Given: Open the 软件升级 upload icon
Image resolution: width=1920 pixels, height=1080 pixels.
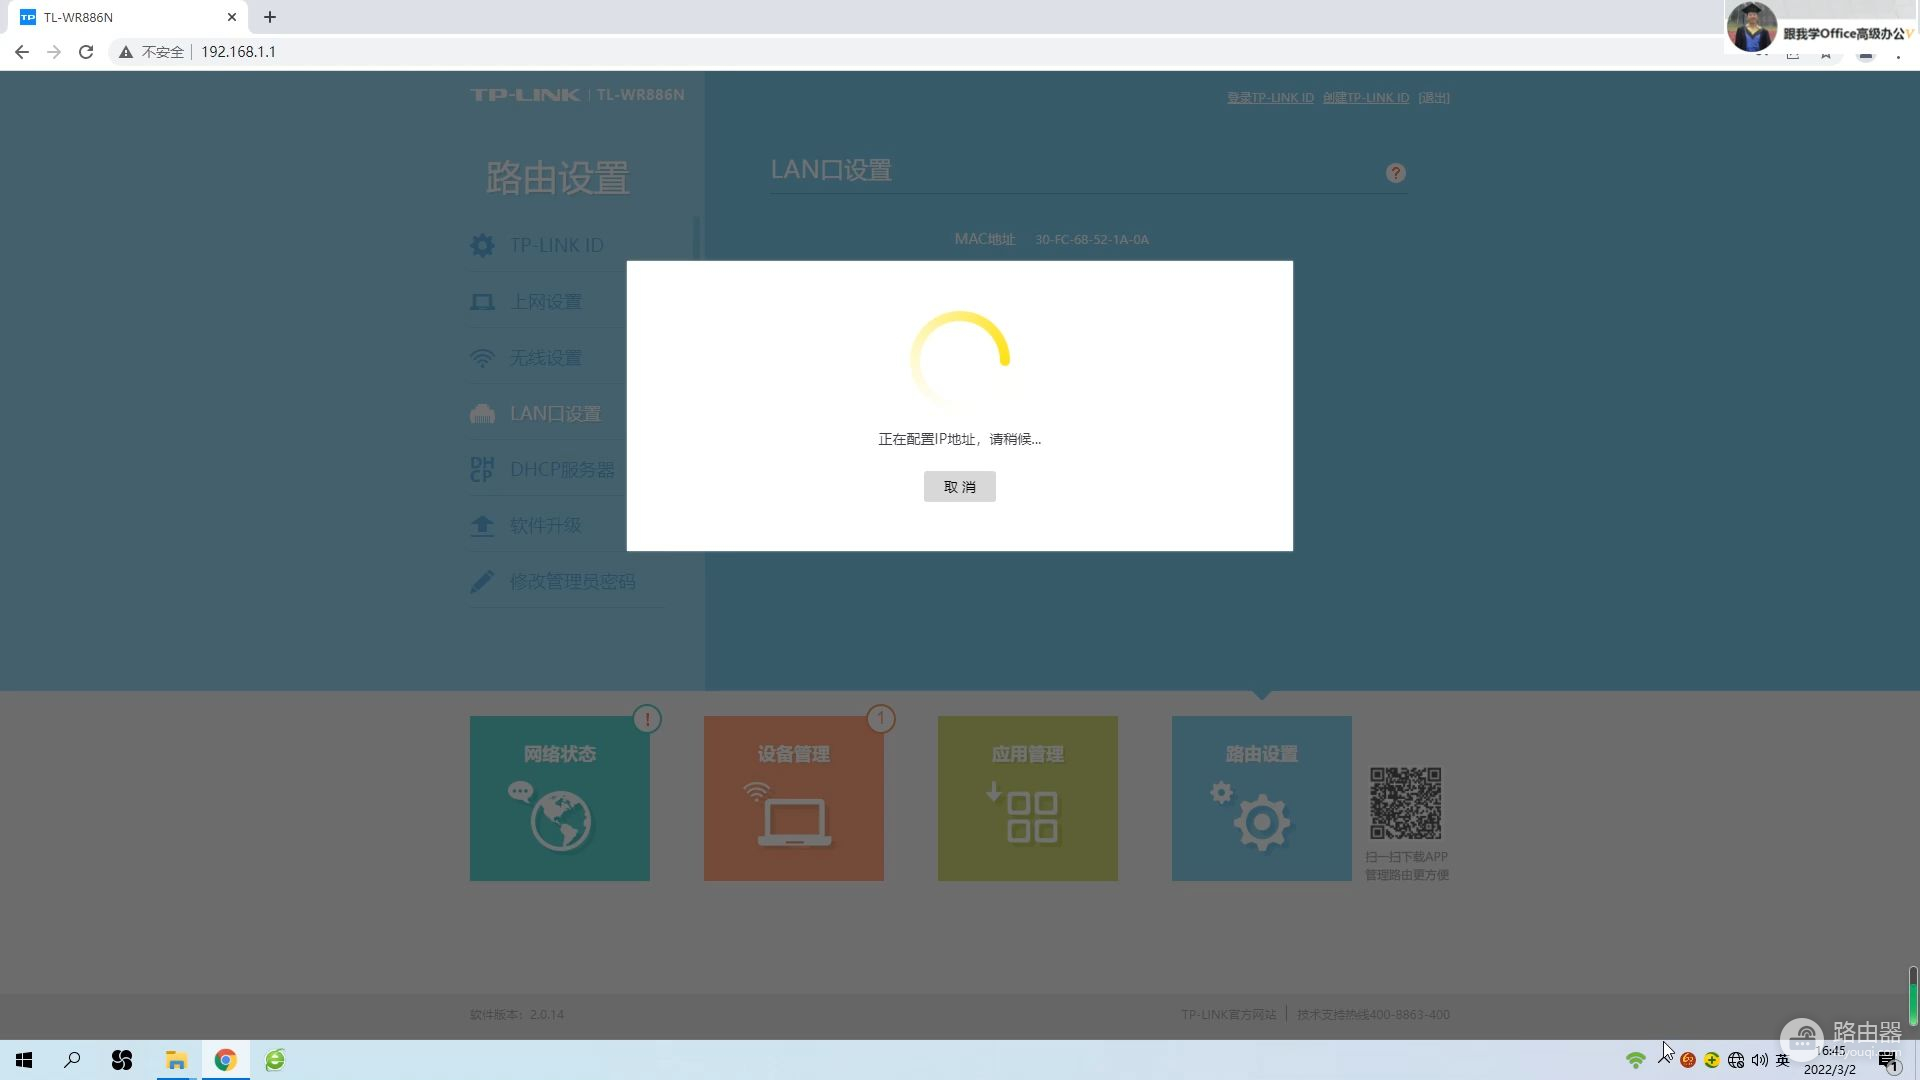Looking at the screenshot, I should (482, 525).
